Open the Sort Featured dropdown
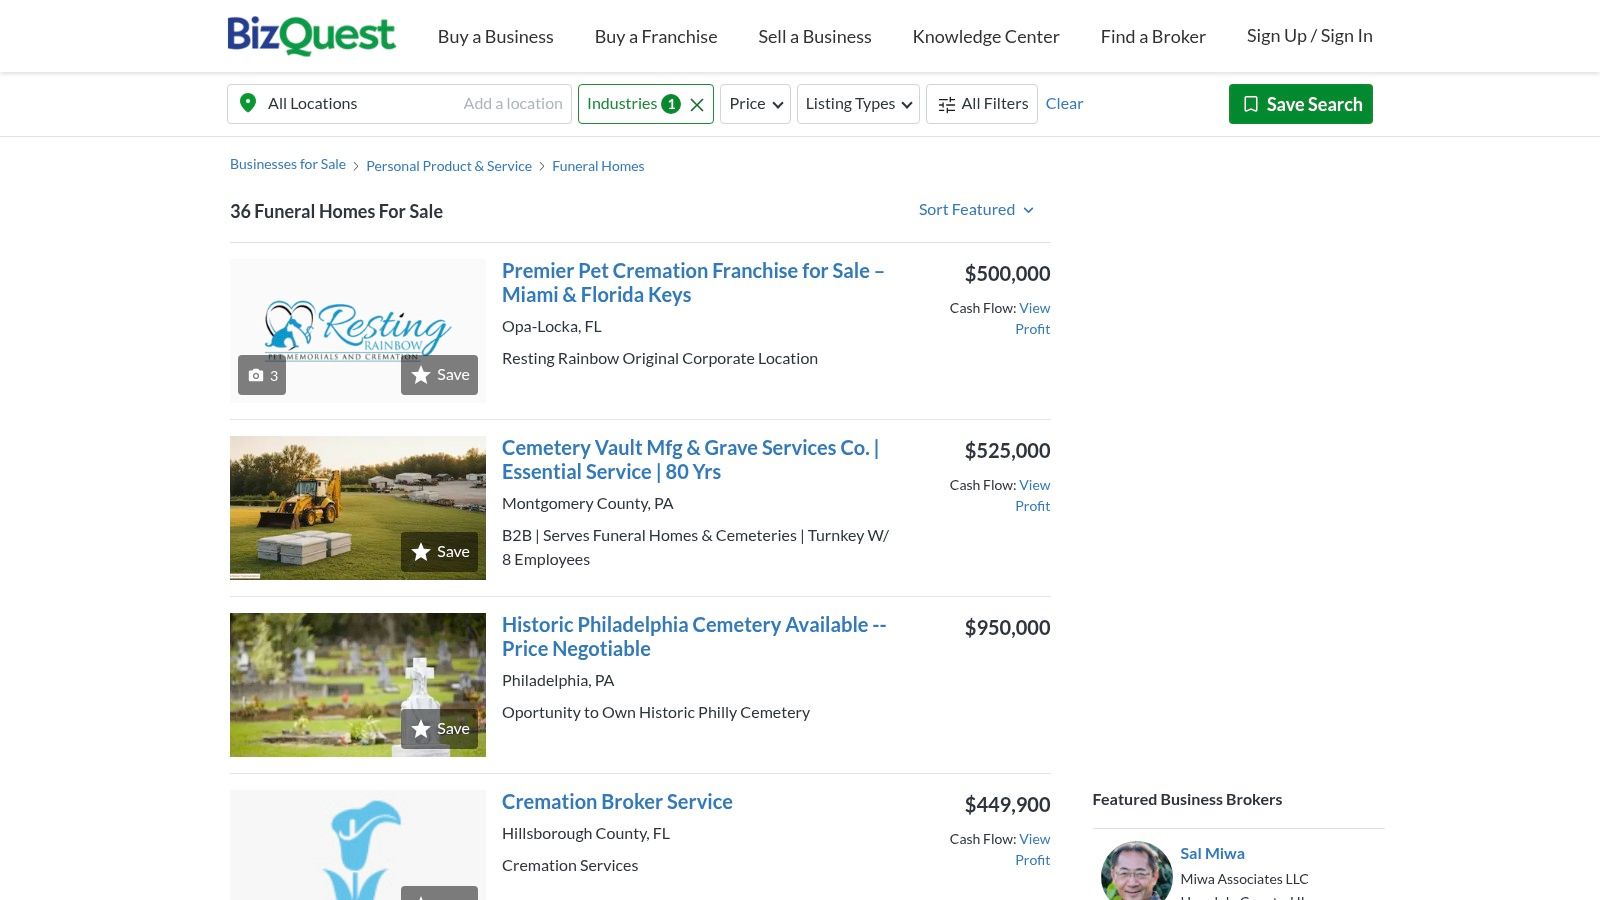 976,209
